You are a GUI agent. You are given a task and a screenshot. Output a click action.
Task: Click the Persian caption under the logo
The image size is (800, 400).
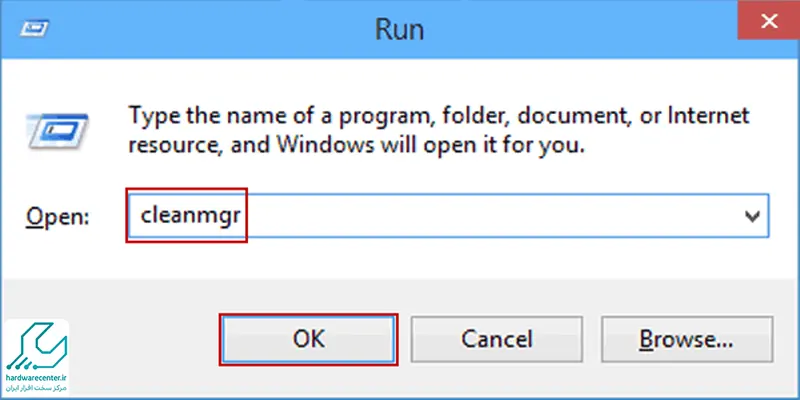[x=37, y=389]
